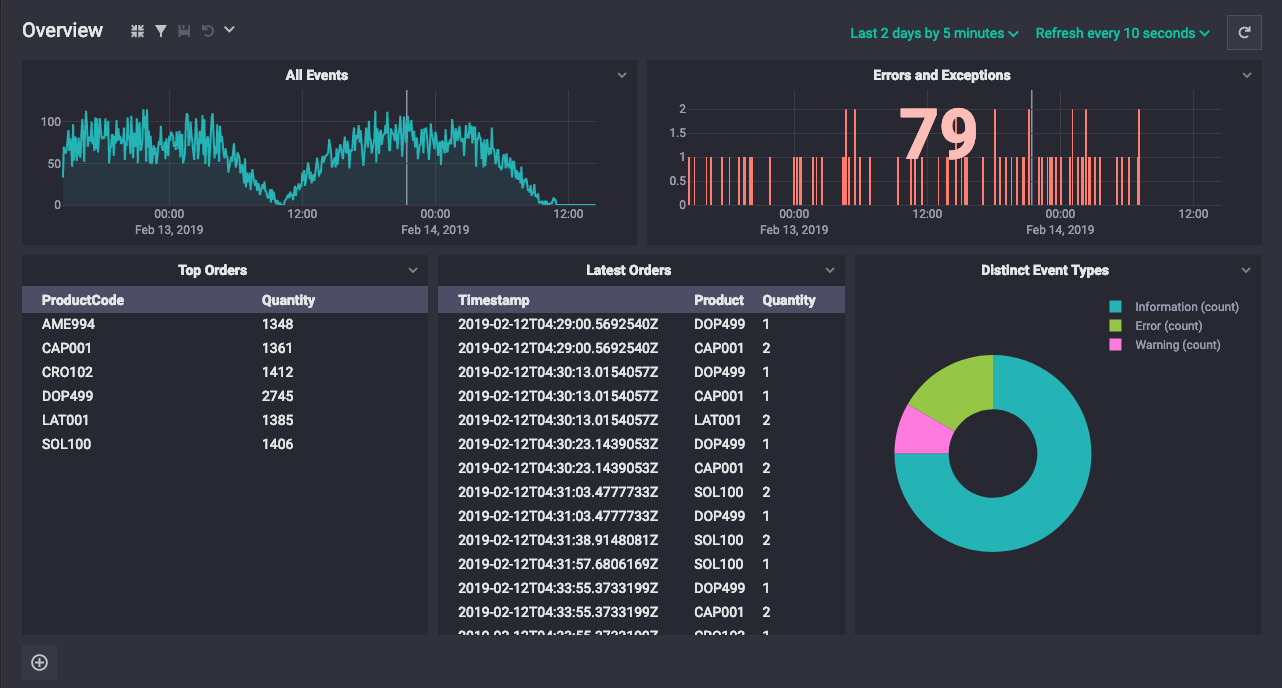Click the Top Orders panel title
Image resolution: width=1282 pixels, height=688 pixels.
click(x=213, y=270)
